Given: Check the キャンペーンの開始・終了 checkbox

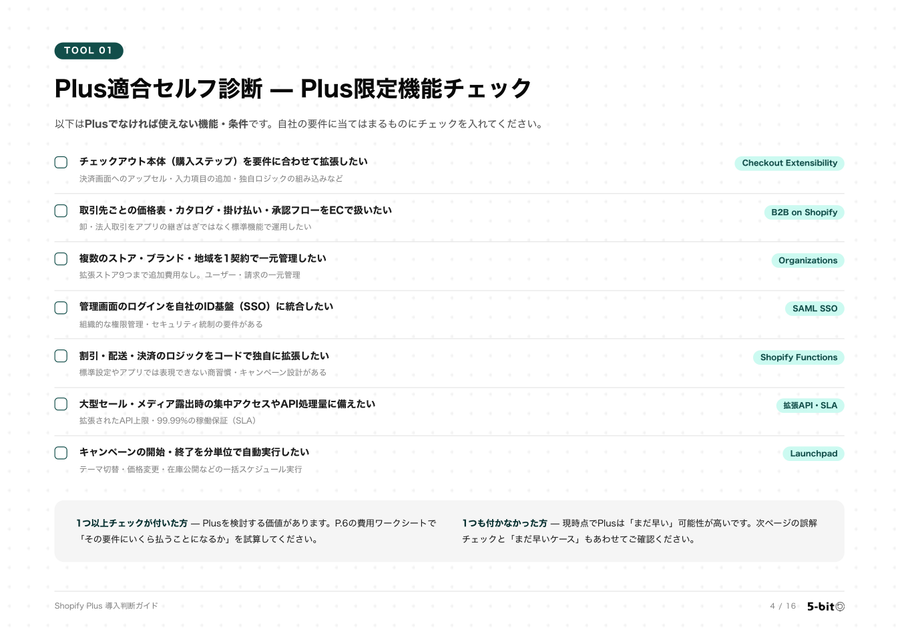Looking at the screenshot, I should 61,453.
